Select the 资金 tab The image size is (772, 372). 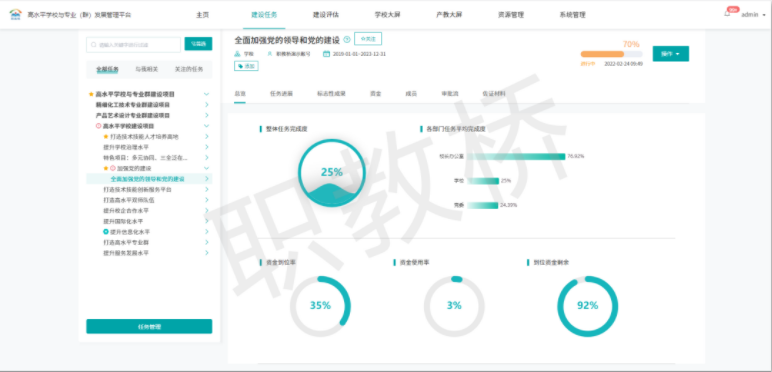[376, 93]
